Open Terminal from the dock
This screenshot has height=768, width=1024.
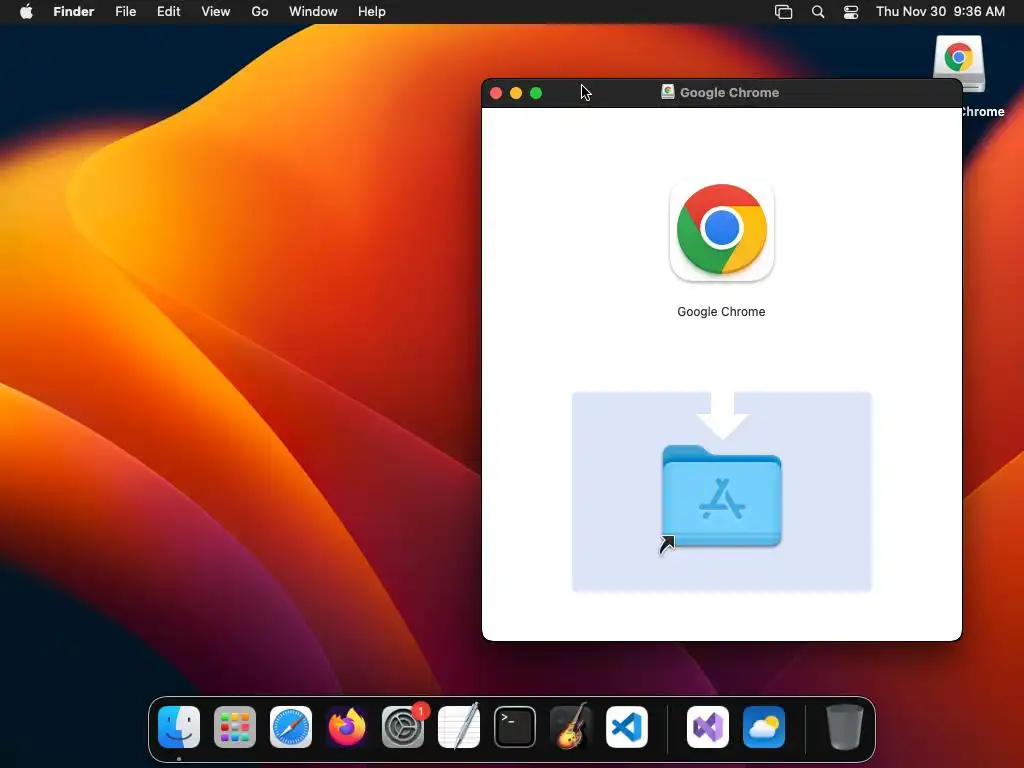(515, 727)
